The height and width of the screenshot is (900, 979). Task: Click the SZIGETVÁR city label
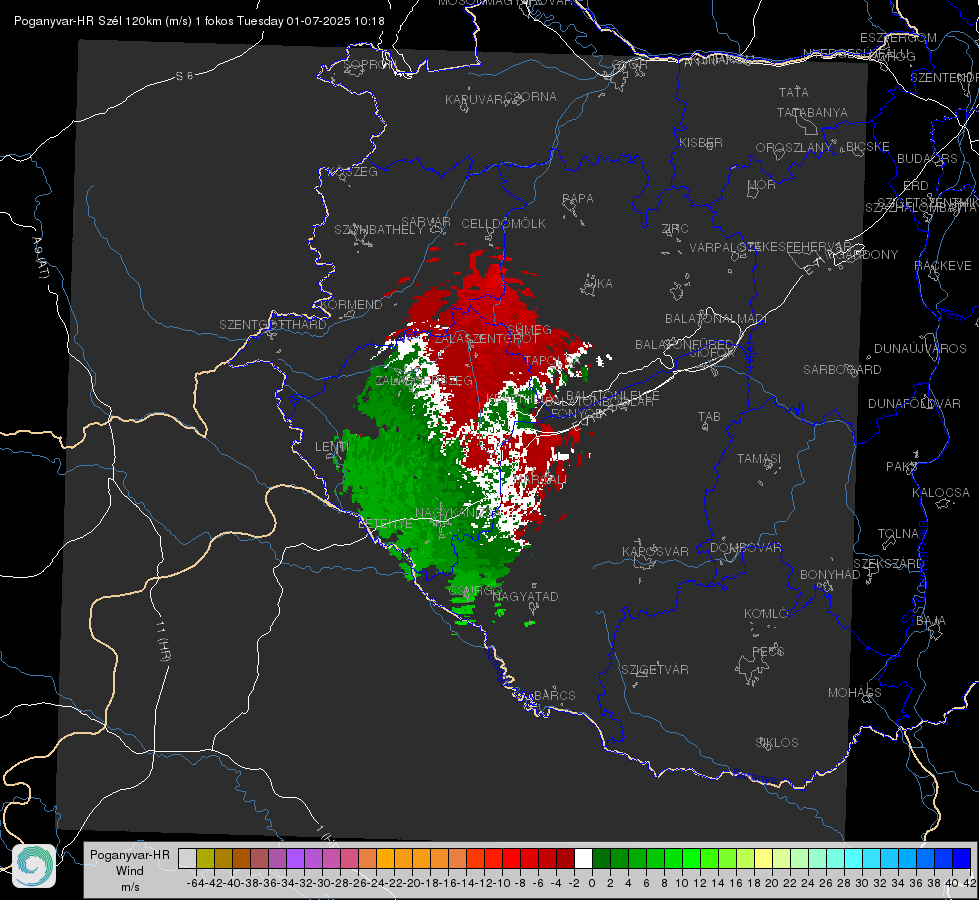(x=655, y=670)
